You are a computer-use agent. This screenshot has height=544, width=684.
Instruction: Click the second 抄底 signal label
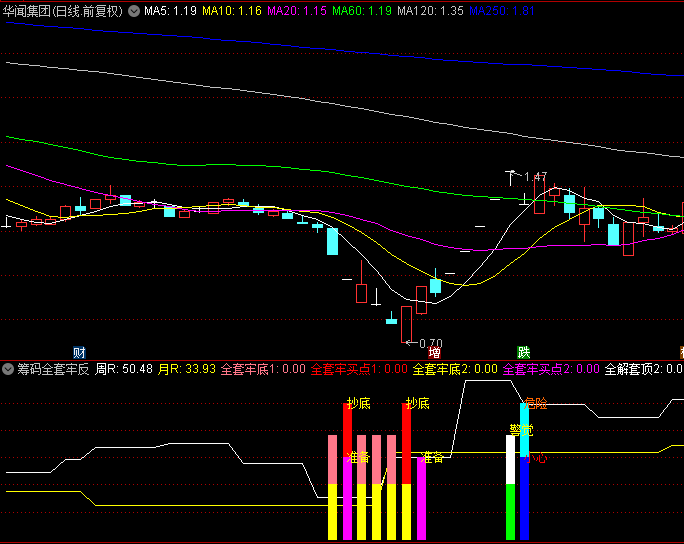[417, 404]
